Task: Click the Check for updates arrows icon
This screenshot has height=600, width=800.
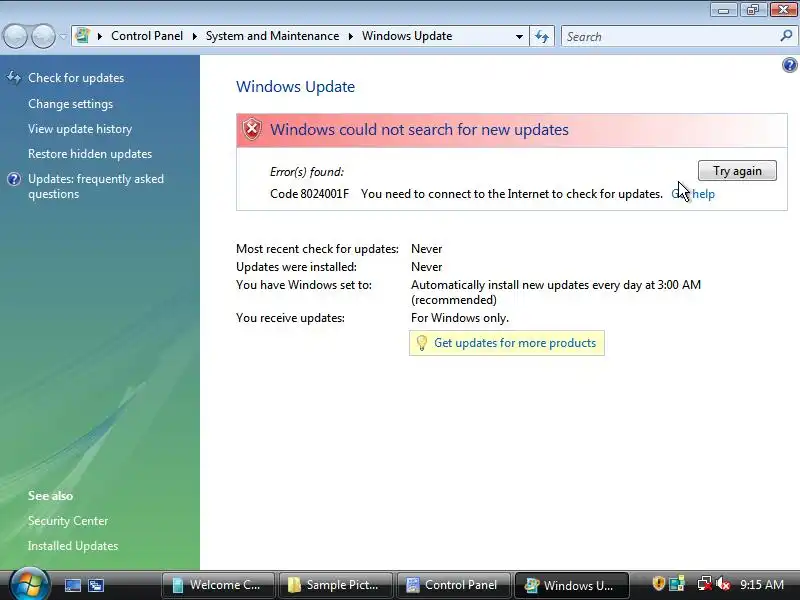Action: pos(13,78)
